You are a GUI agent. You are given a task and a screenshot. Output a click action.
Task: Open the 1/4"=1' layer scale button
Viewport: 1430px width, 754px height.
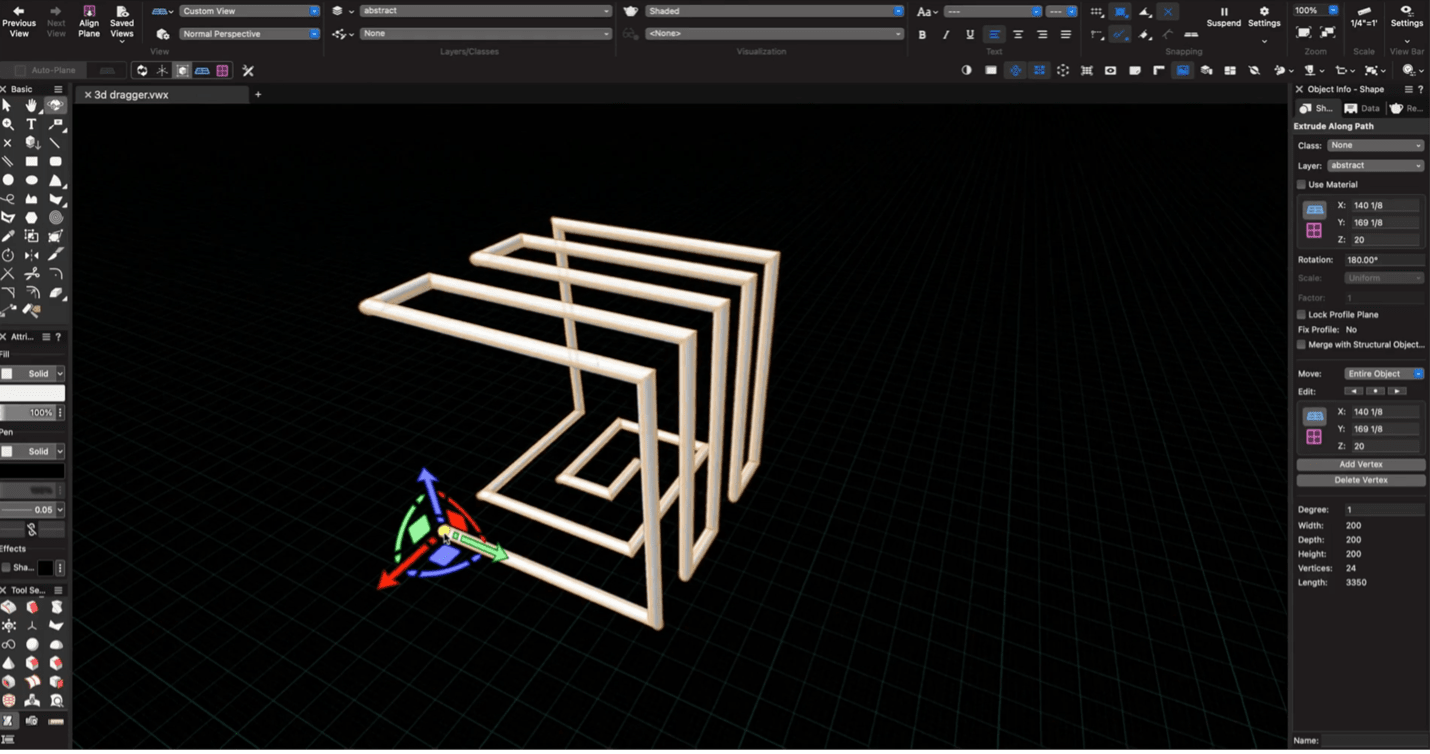(x=1363, y=17)
